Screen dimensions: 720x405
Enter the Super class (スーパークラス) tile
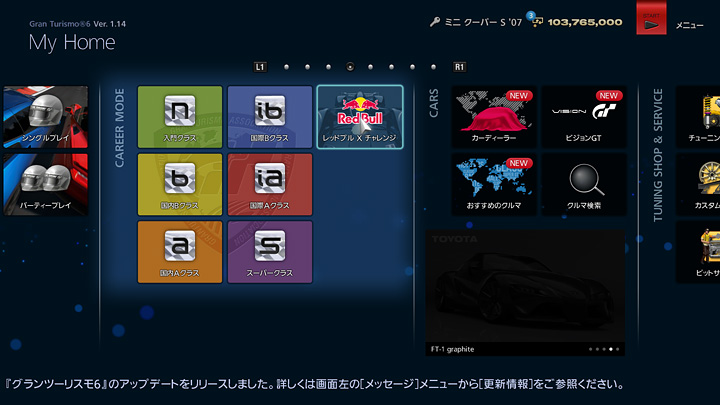[x=270, y=252]
